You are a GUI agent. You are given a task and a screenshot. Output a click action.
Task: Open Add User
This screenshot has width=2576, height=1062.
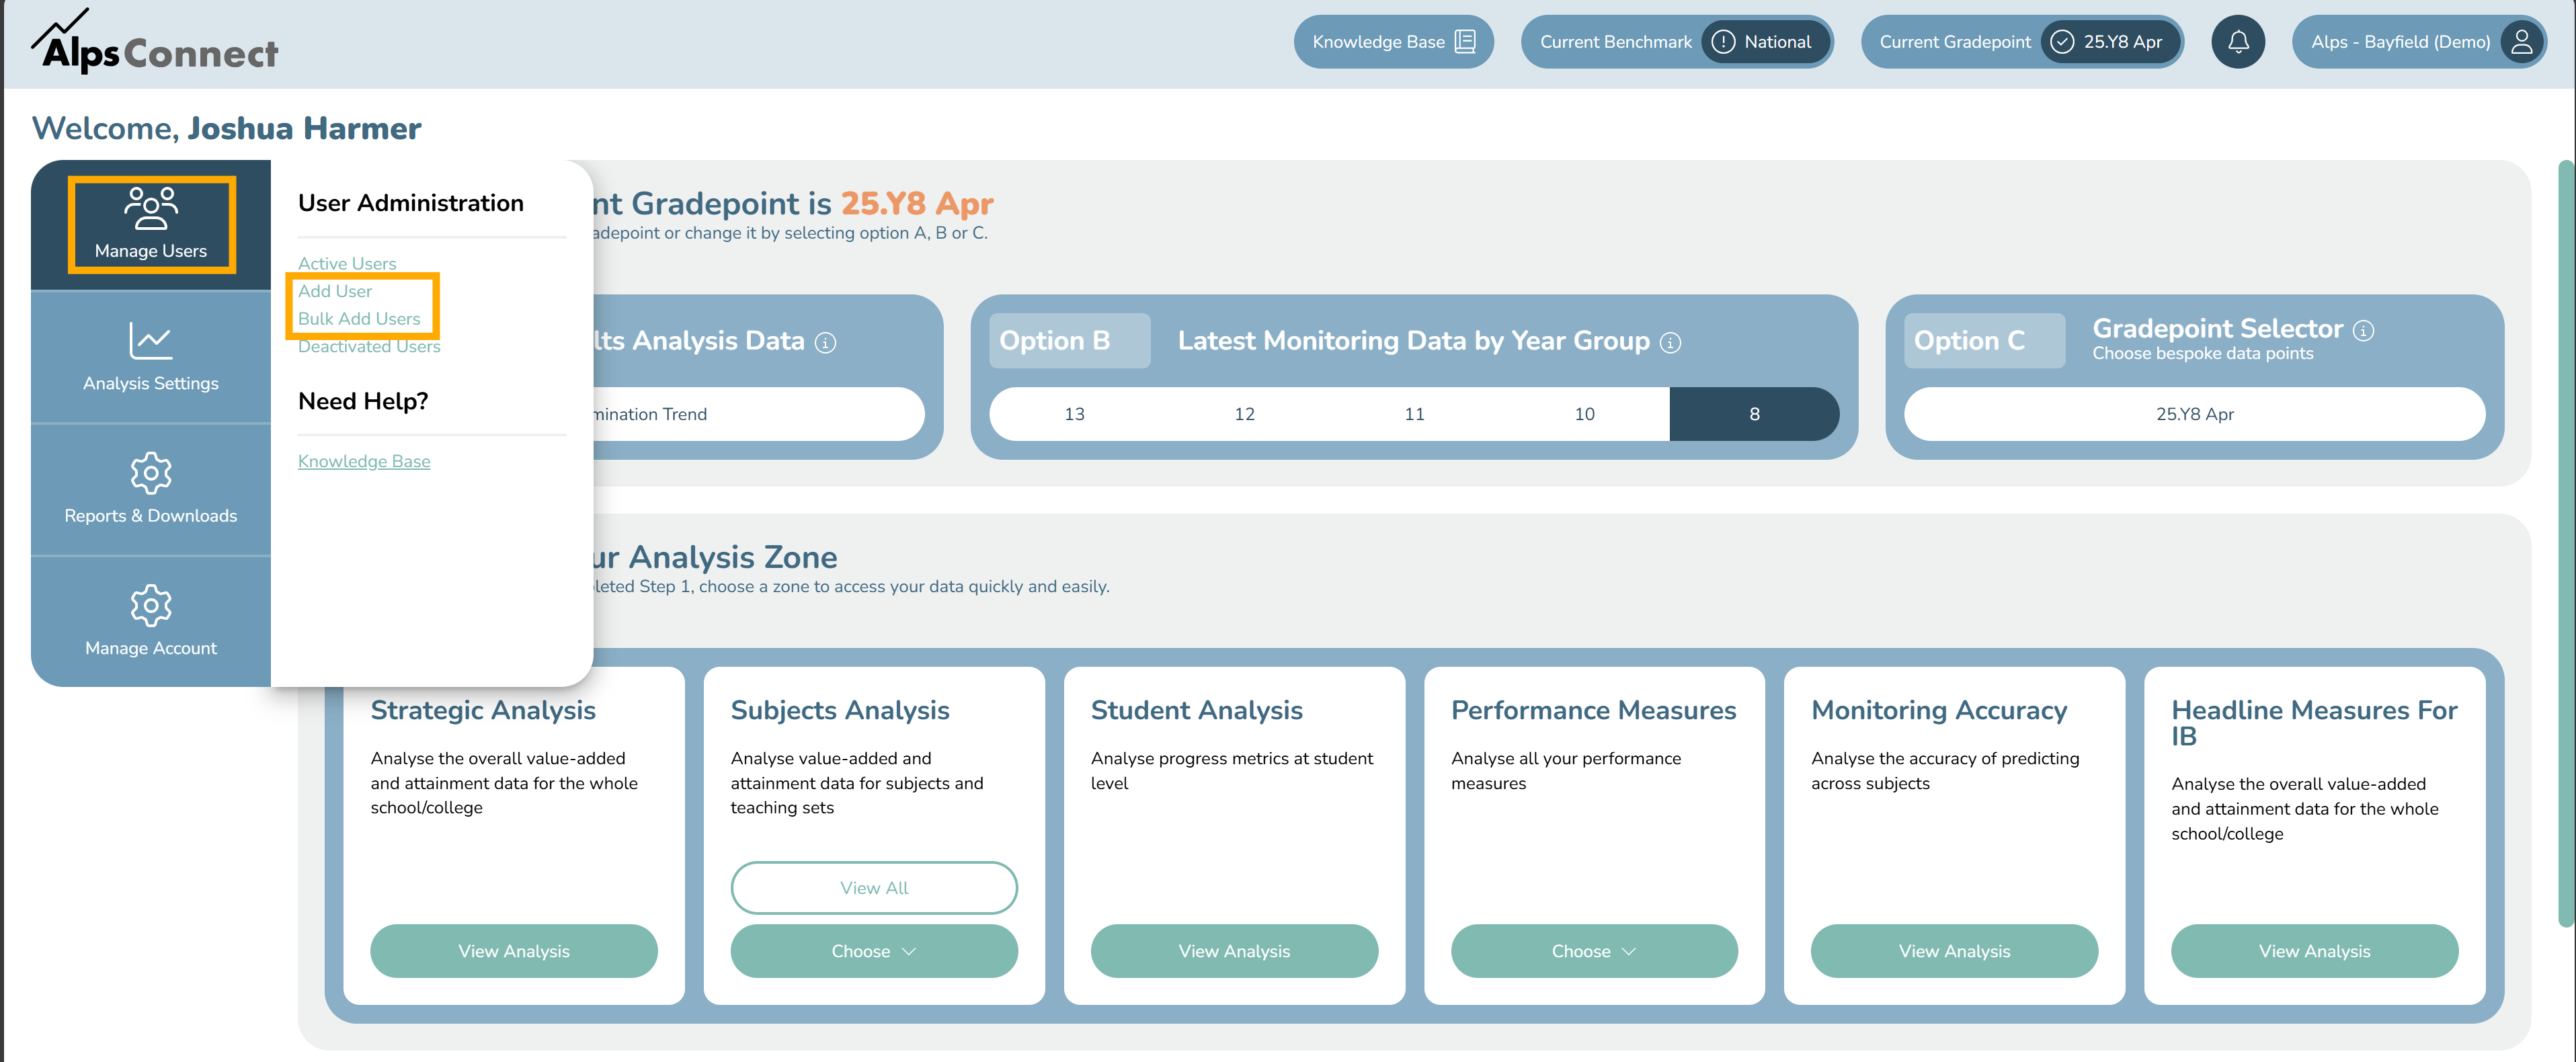[x=335, y=291]
